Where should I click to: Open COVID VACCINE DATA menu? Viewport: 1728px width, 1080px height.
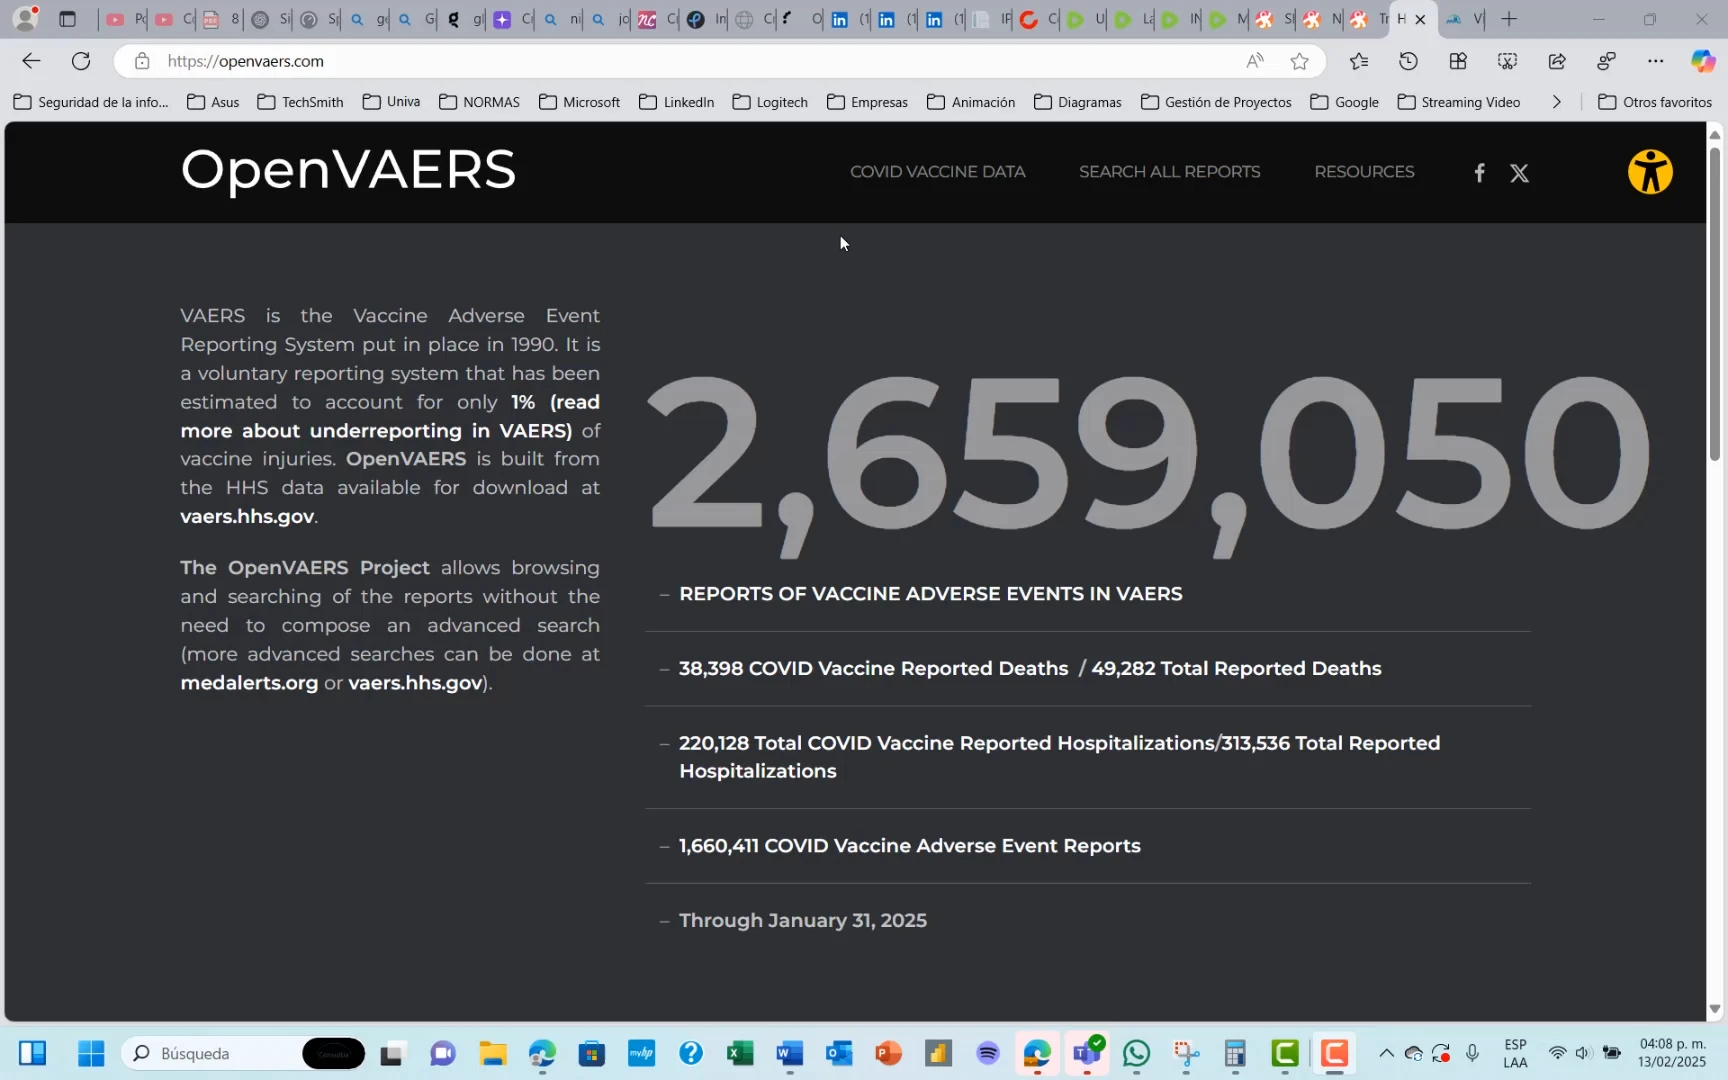coord(937,172)
